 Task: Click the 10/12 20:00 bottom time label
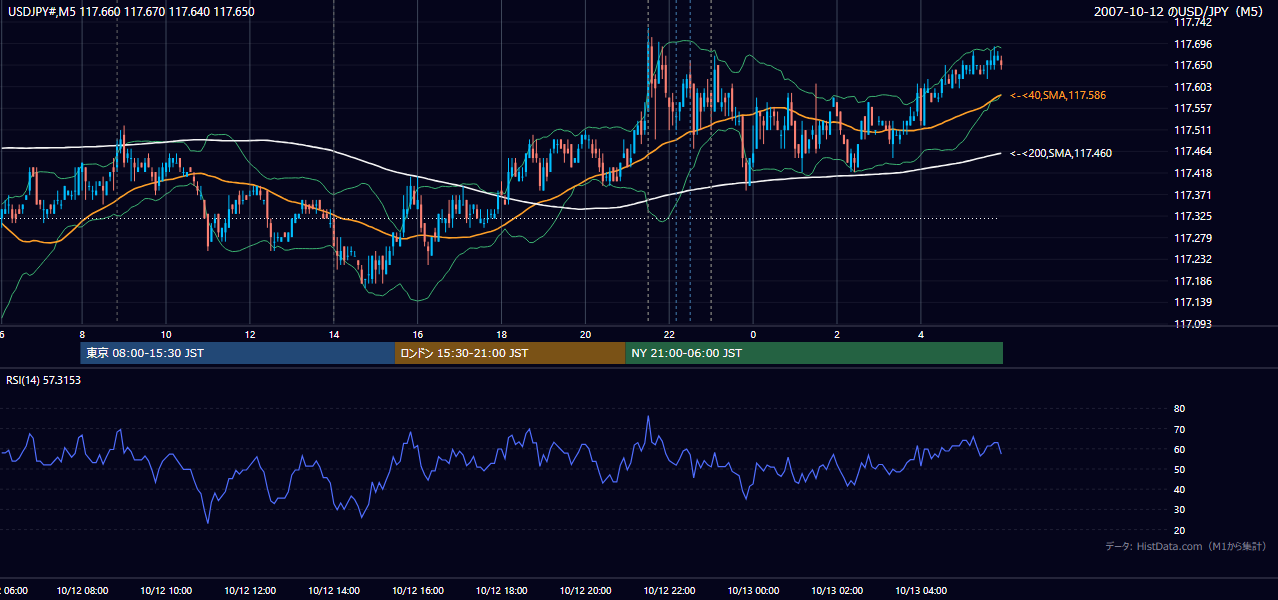pos(585,591)
